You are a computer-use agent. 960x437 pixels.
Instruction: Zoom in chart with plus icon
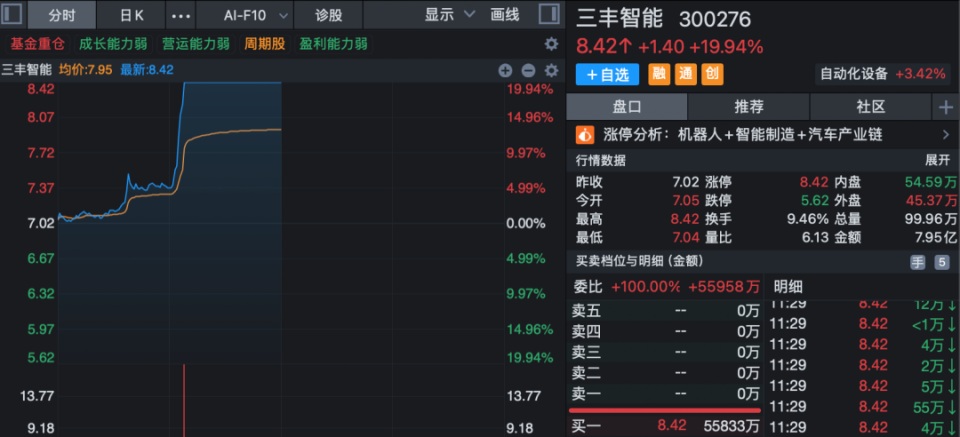505,70
